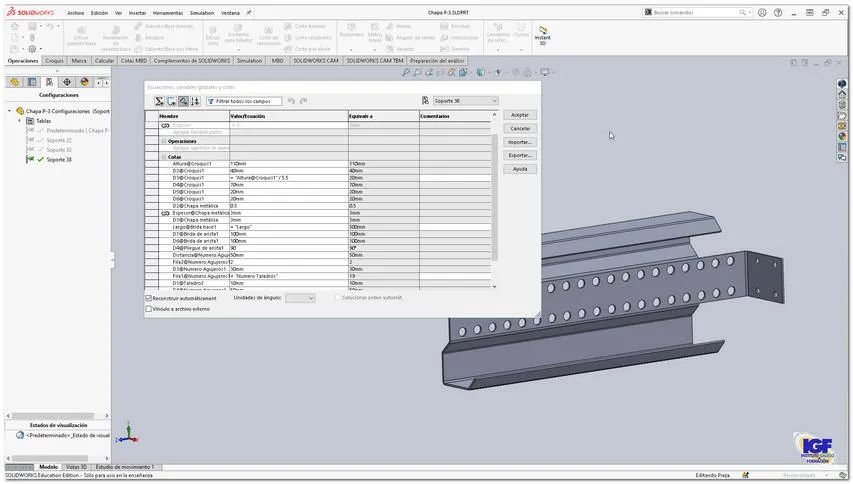Click the panel tab overflow arrows

102,82
